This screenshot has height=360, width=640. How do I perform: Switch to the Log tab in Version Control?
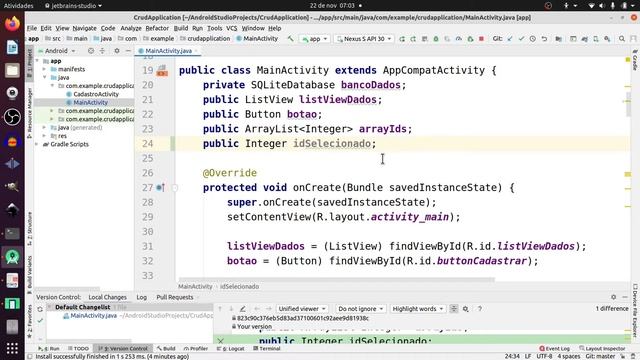click(142, 297)
